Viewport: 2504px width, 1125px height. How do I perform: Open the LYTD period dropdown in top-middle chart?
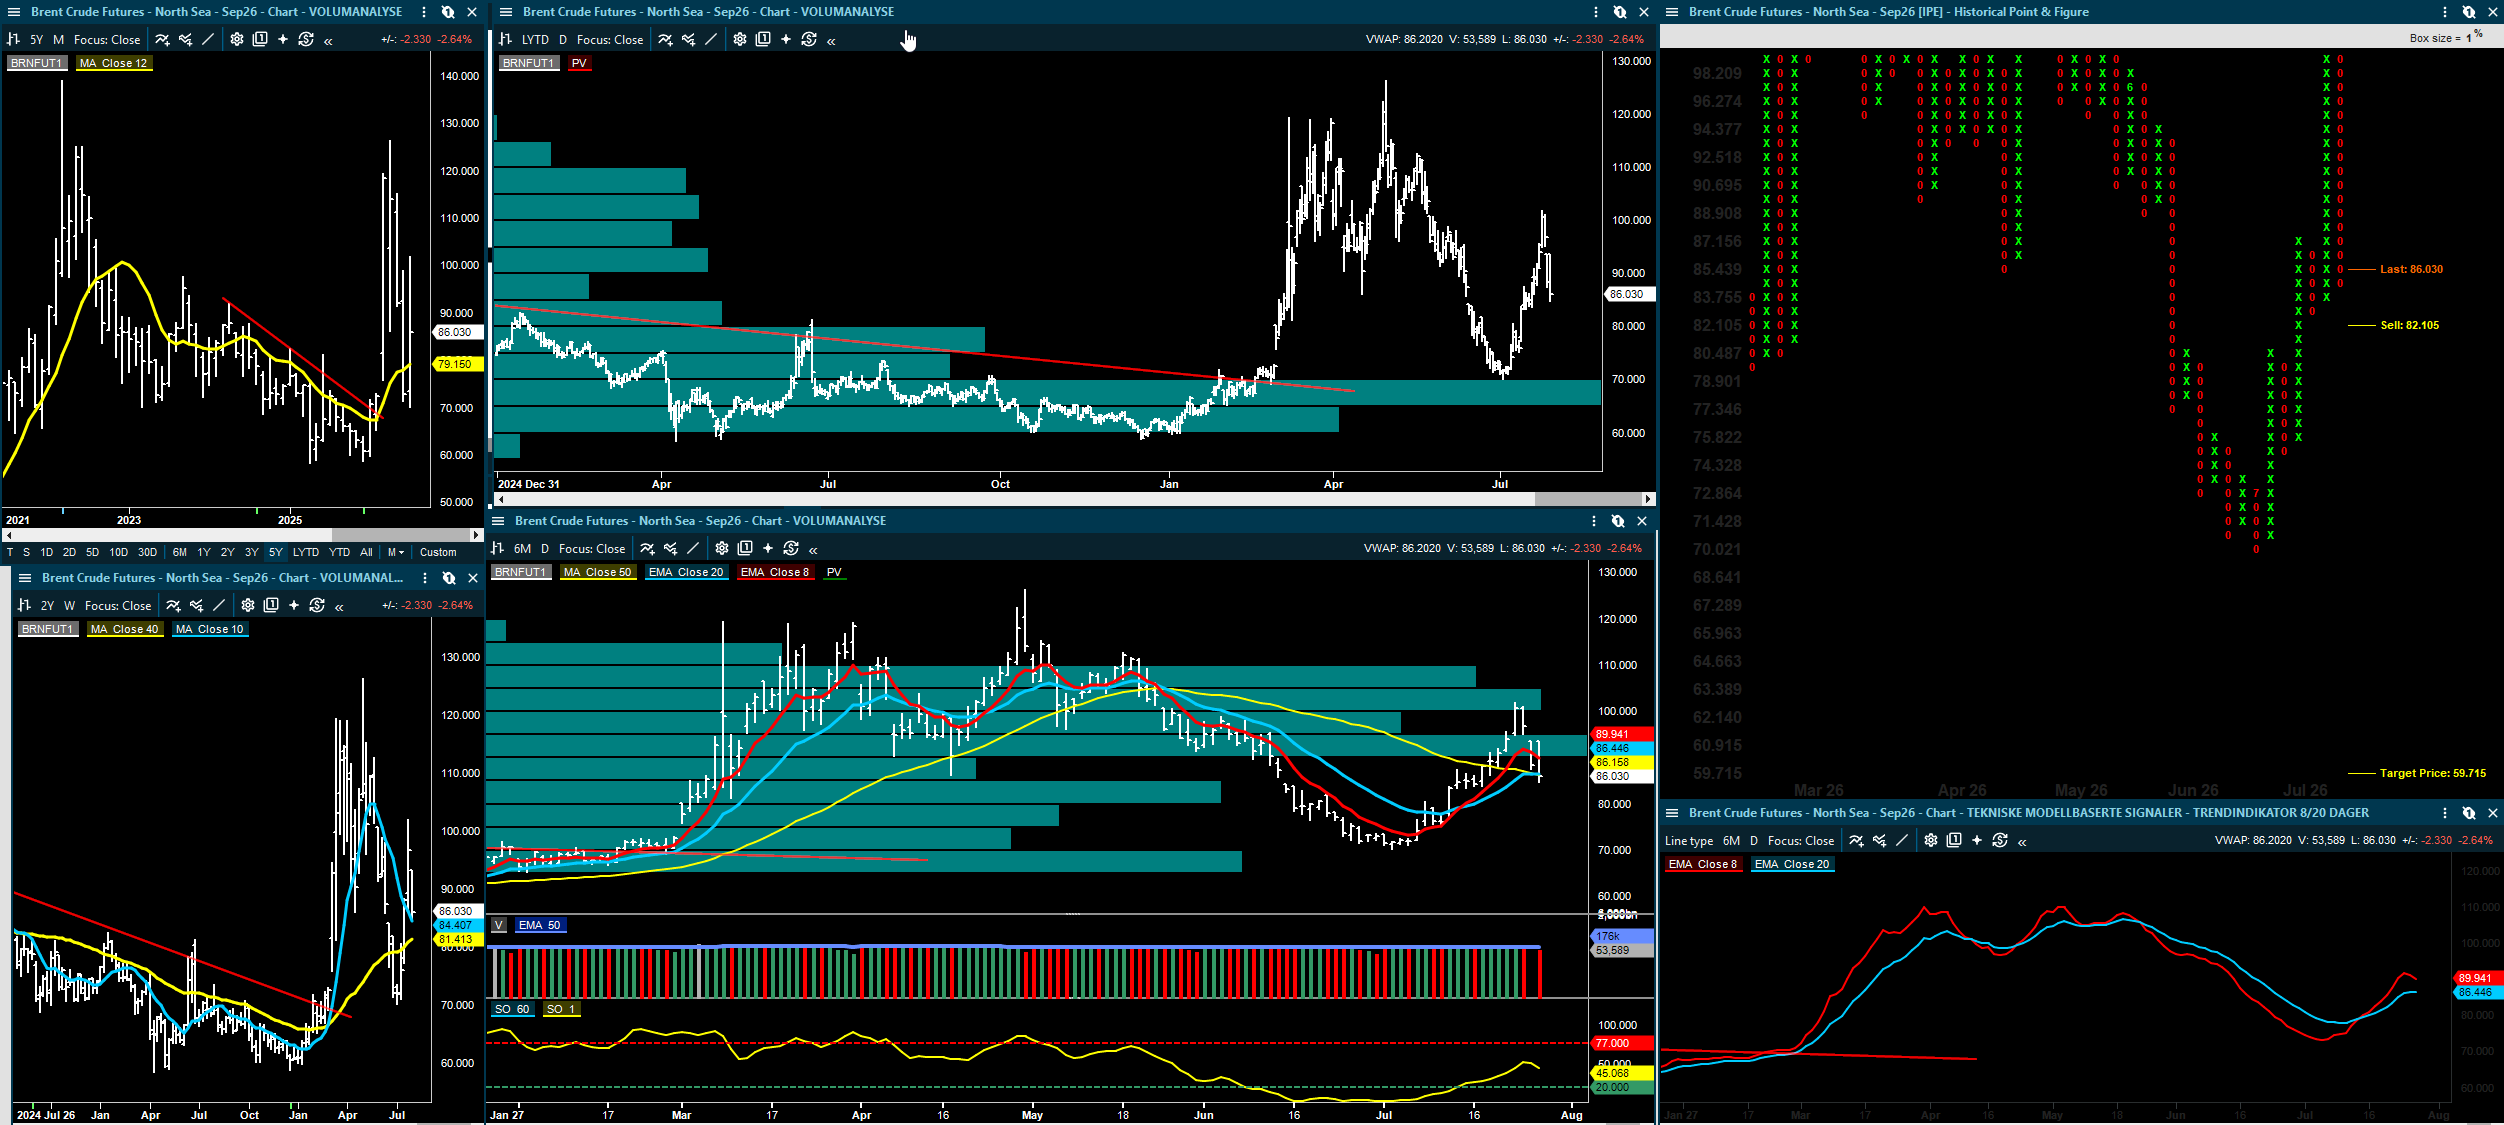535,40
